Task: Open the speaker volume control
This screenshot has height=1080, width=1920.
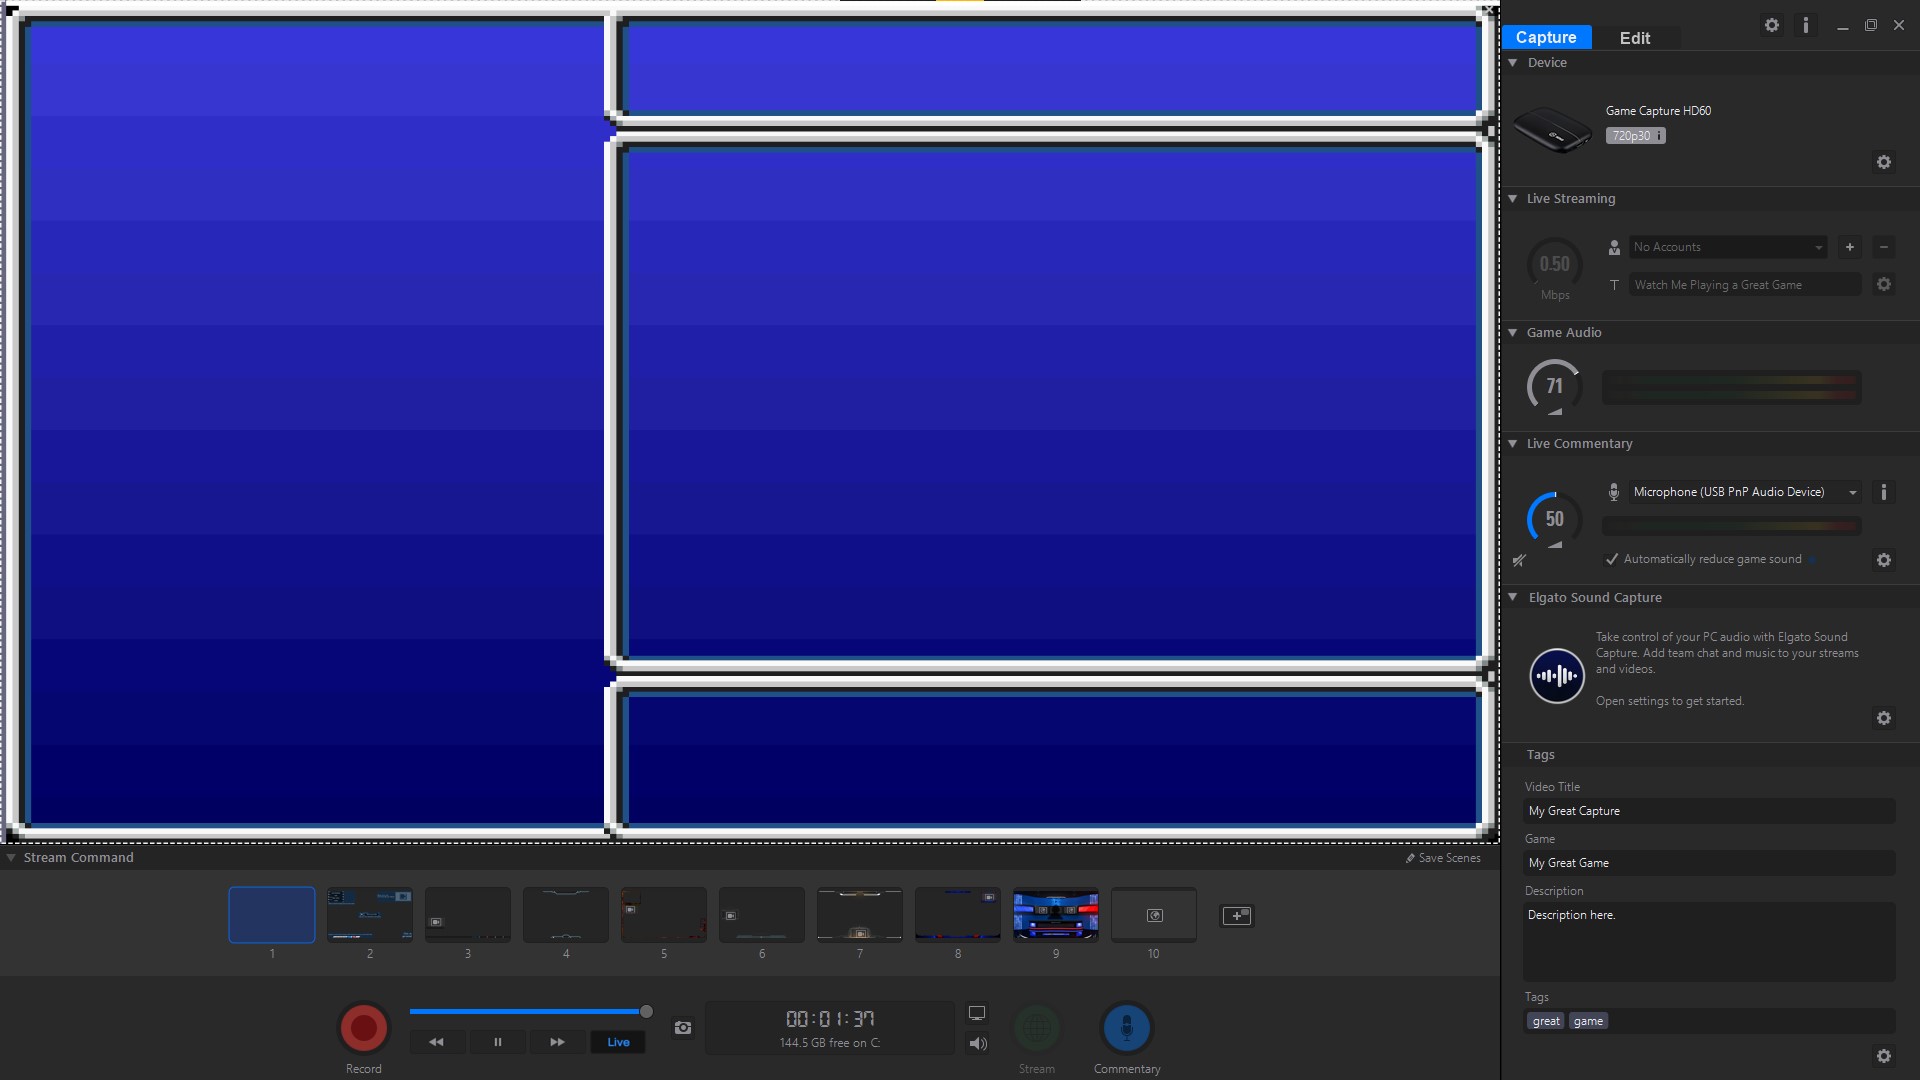Action: (977, 1043)
